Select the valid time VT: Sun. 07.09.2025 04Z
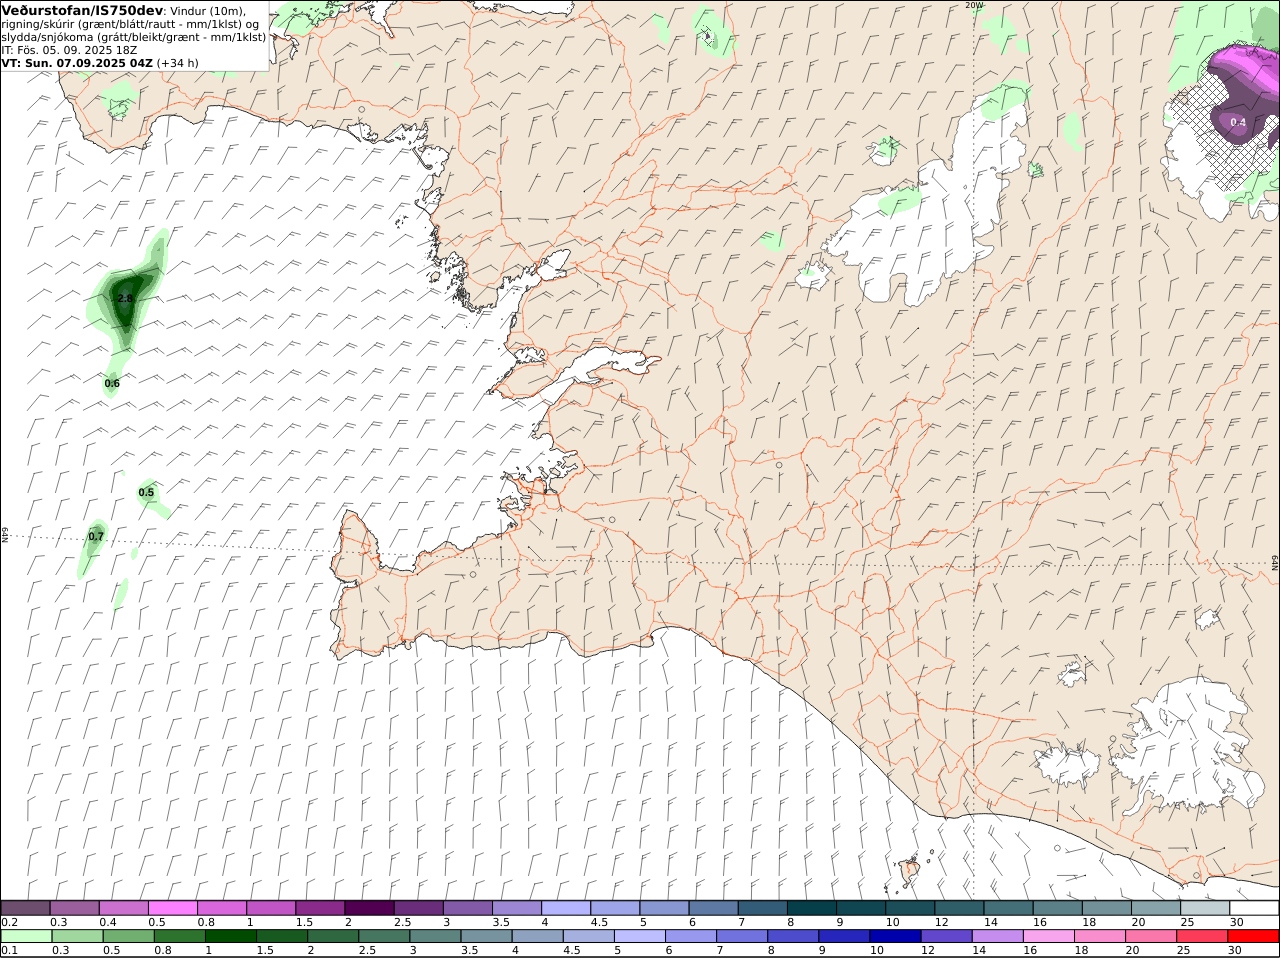The height and width of the screenshot is (958, 1280). click(x=77, y=63)
